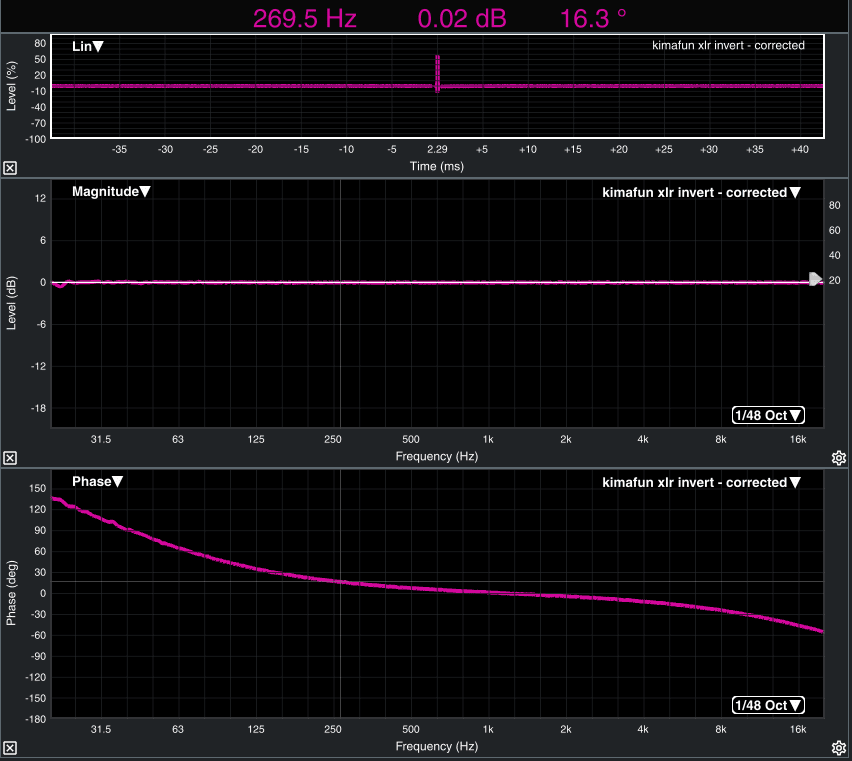Click the 269.5 Hz cursor frequency readout
852x761 pixels.
304,18
